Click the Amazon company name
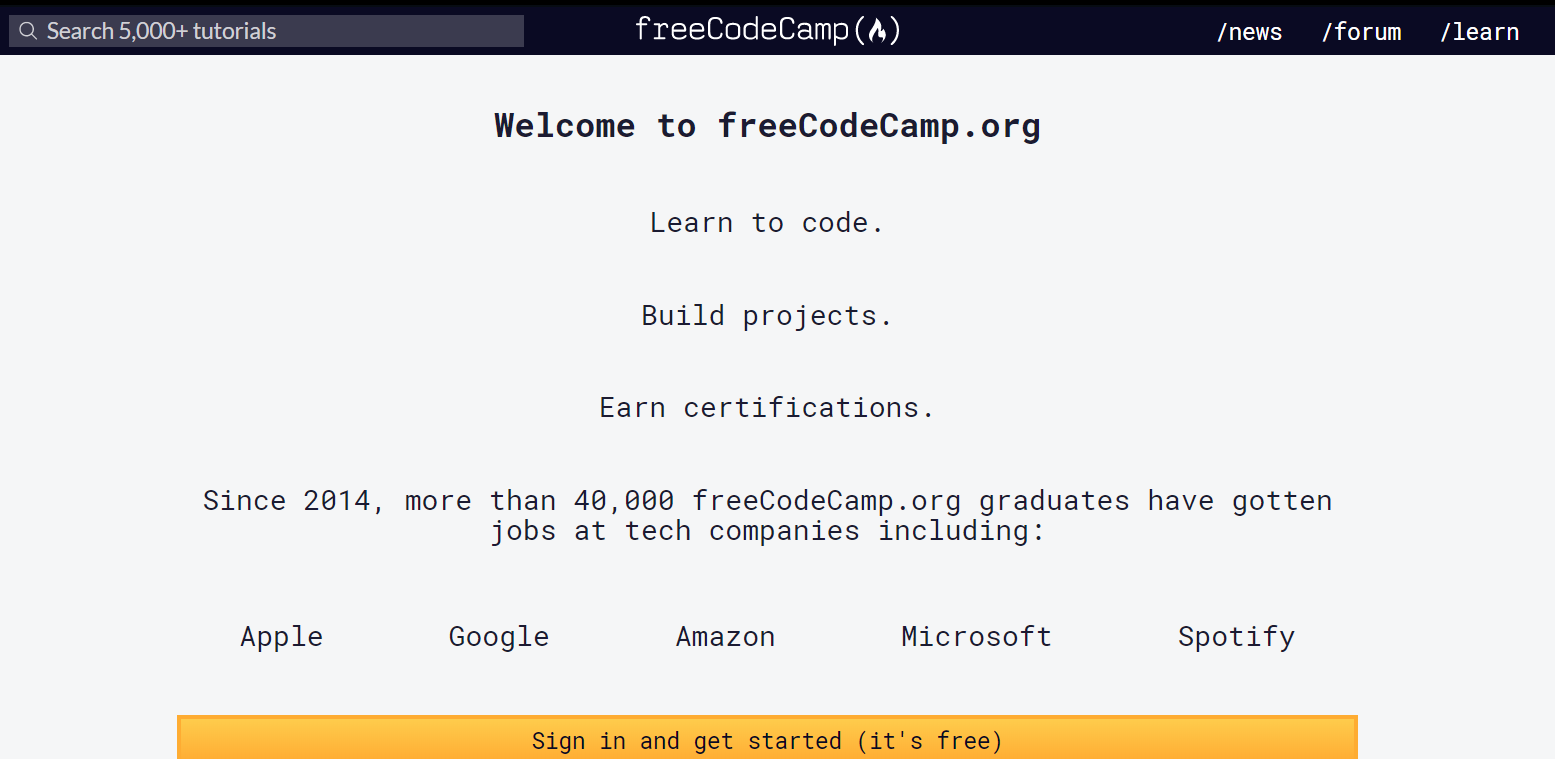1555x759 pixels. (x=725, y=637)
